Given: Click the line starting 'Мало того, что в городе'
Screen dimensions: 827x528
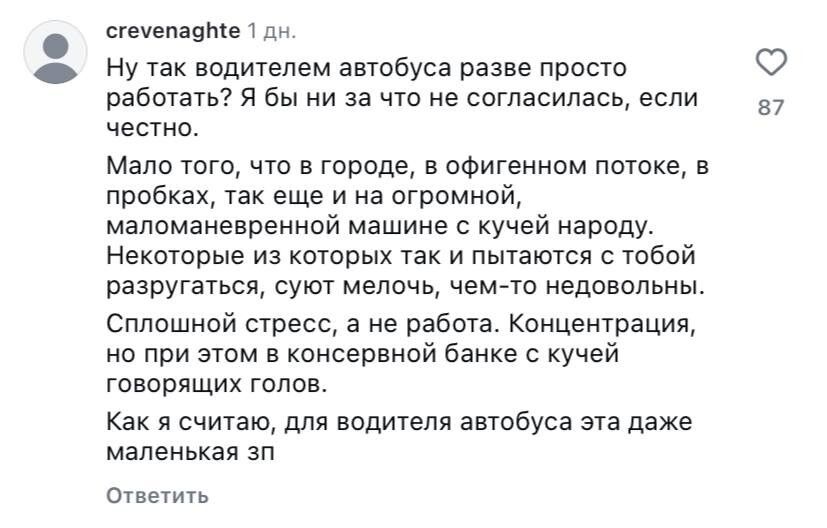Looking at the screenshot, I should [x=407, y=166].
